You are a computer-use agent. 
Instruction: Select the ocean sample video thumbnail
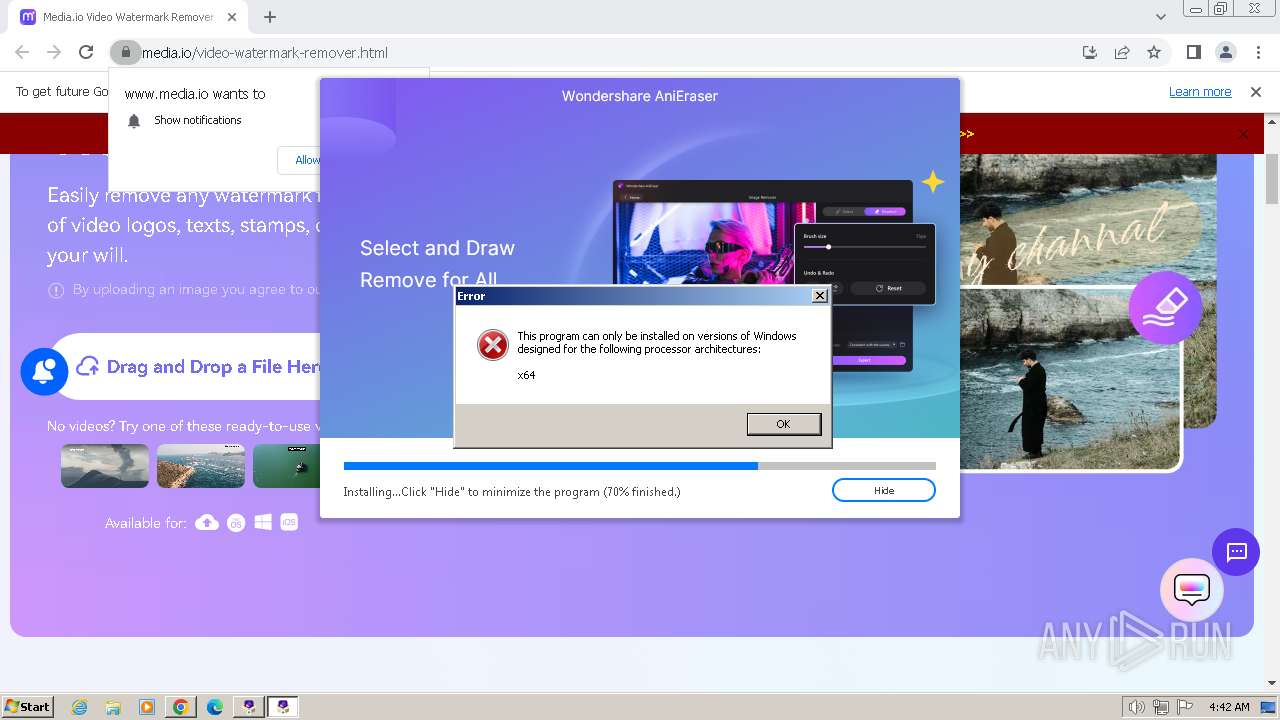click(201, 466)
